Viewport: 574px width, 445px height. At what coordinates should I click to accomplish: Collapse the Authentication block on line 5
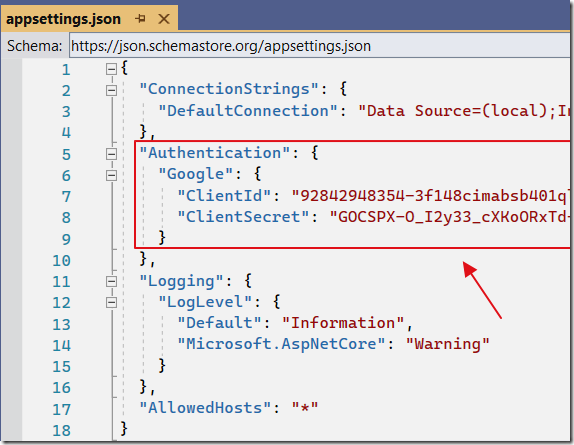[x=111, y=154]
